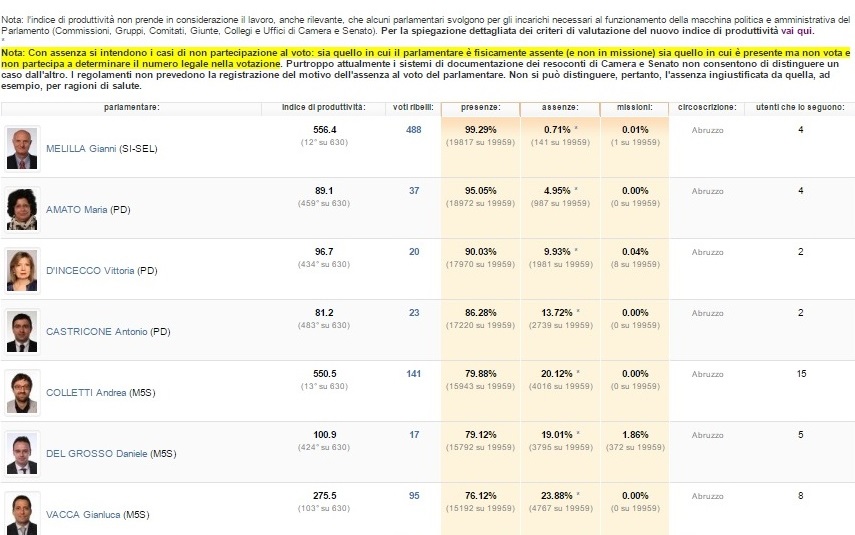Open MELILLA Gianni's profile link

[81, 149]
